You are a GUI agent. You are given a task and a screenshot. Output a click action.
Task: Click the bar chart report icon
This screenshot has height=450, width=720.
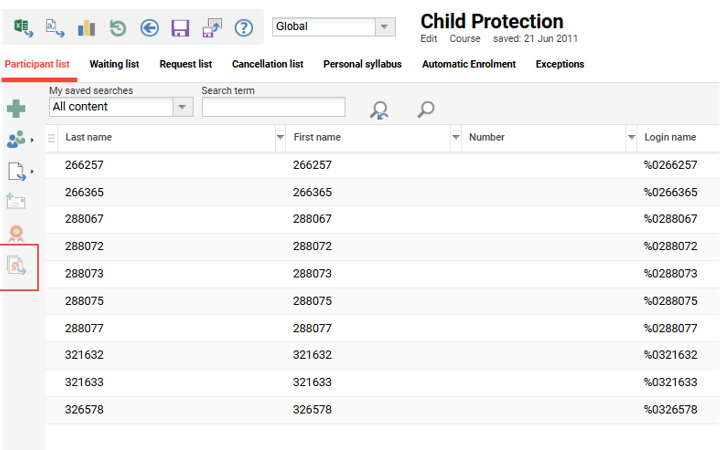tap(87, 28)
